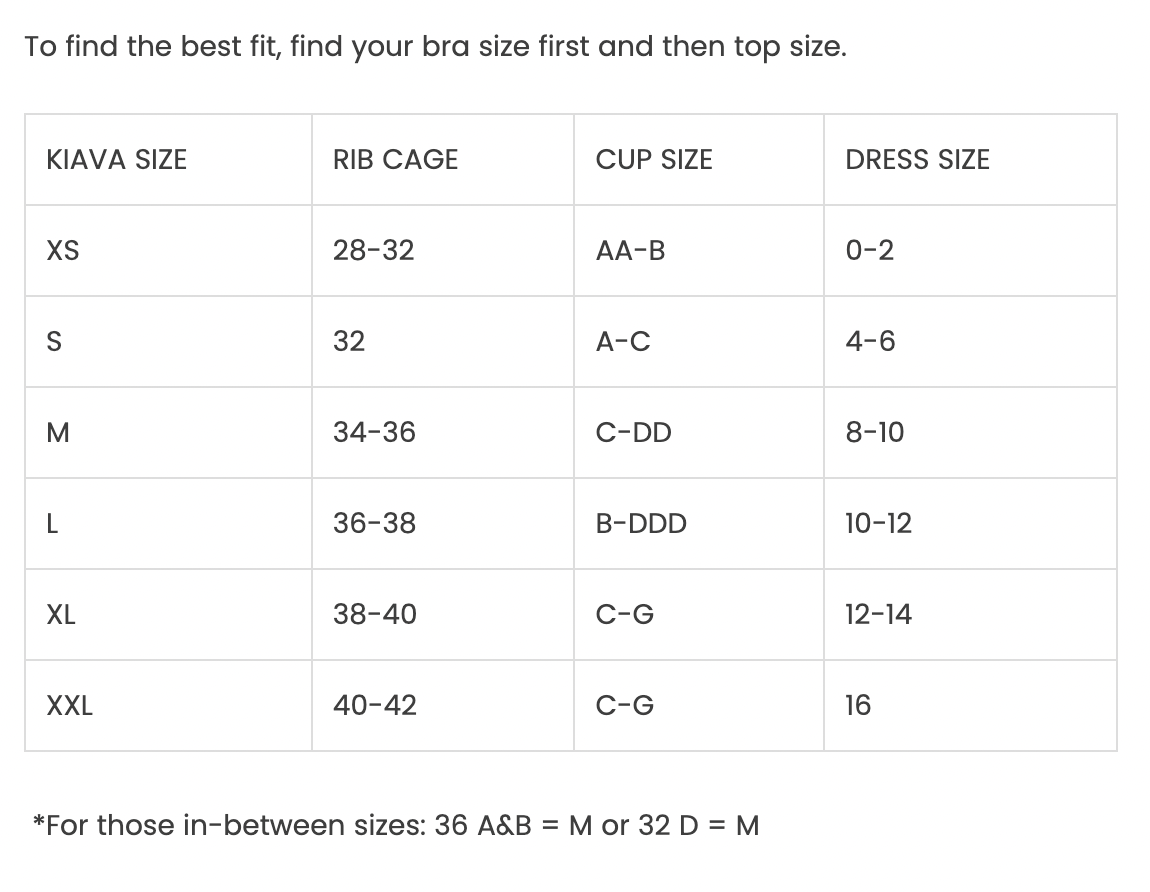
Task: Click the A-C cup size cell
Action: [x=623, y=342]
